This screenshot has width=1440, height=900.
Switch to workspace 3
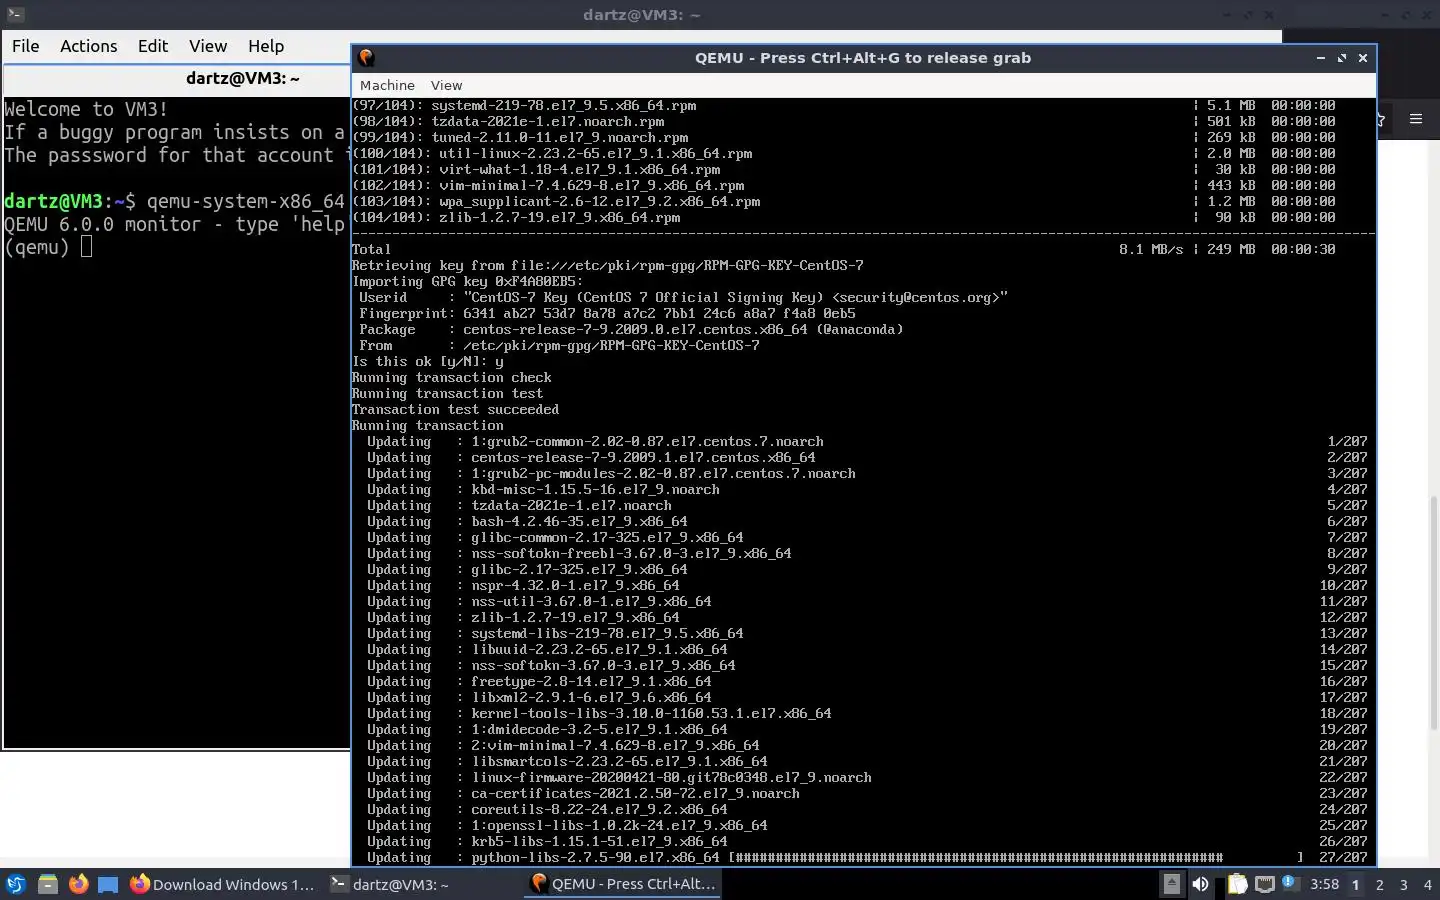click(1404, 884)
